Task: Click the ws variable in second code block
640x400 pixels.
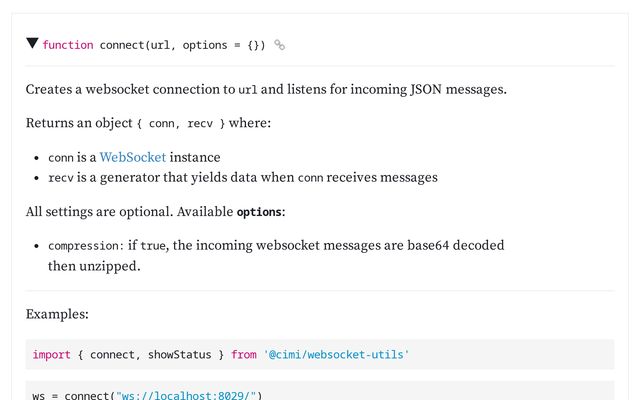Action: 39,396
